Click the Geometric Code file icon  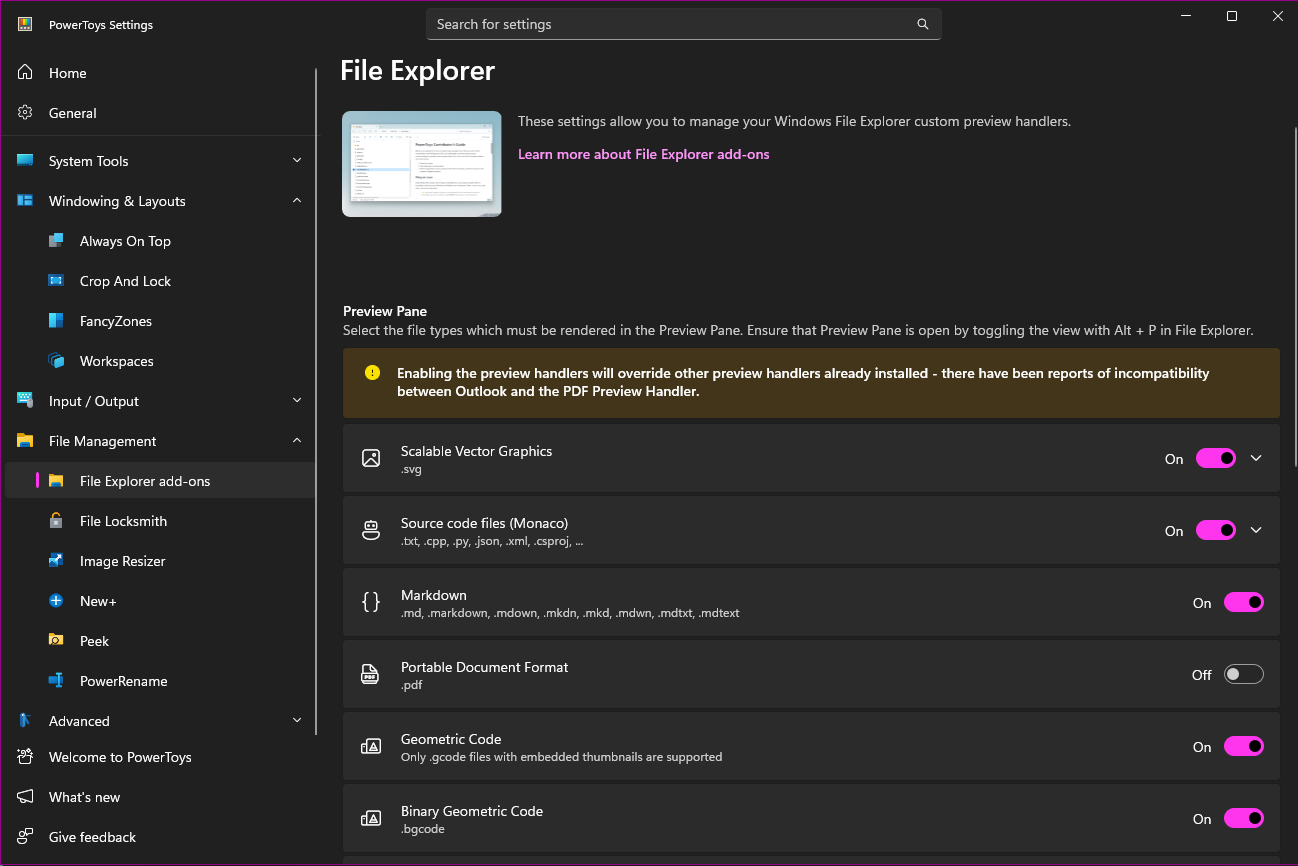pyautogui.click(x=371, y=747)
